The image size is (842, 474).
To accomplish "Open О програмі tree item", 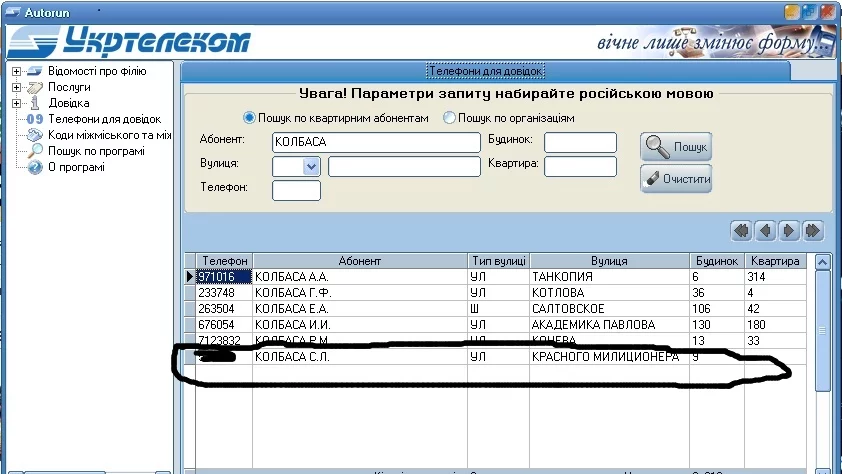I will [x=76, y=167].
